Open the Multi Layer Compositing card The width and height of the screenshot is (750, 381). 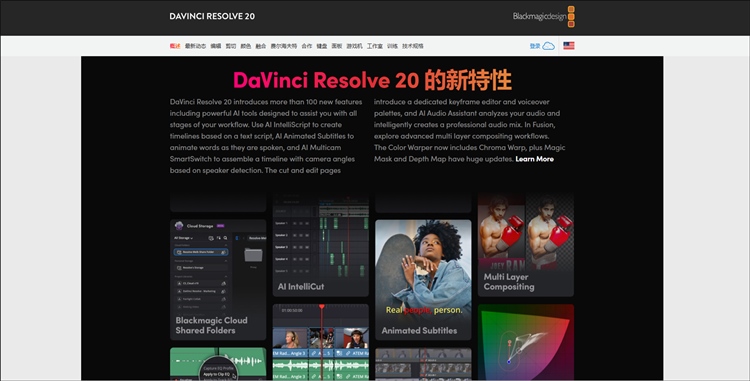(526, 245)
